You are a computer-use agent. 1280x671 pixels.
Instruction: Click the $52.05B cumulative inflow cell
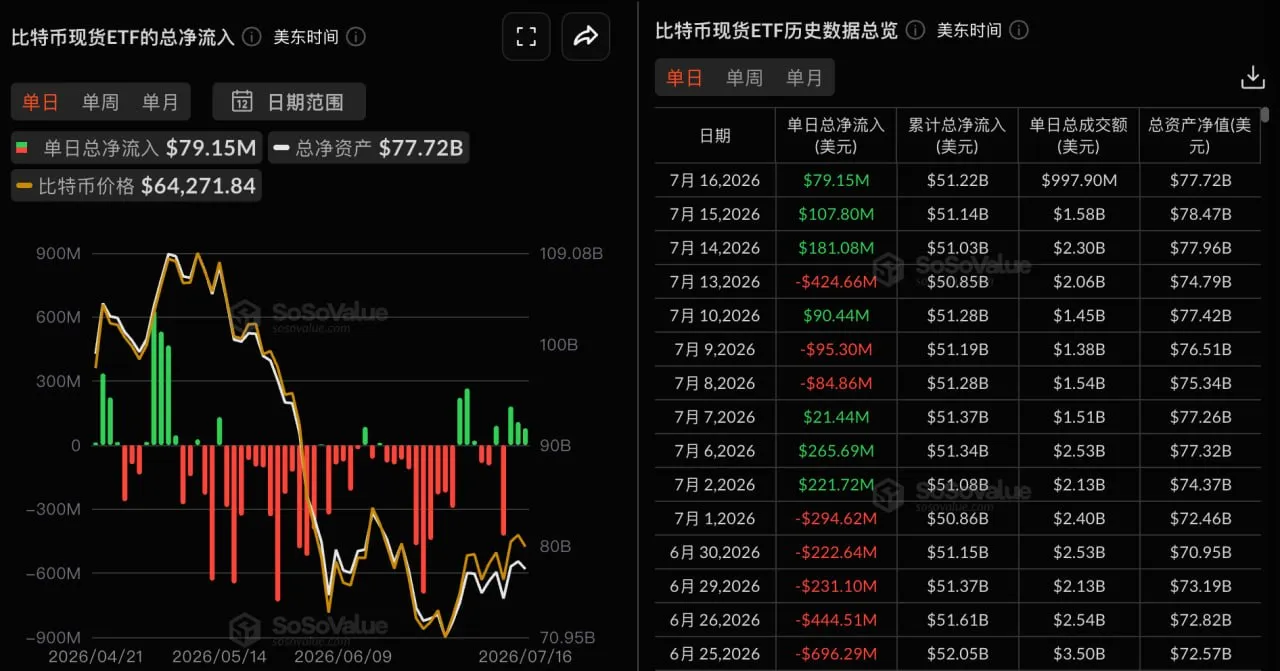tap(957, 654)
